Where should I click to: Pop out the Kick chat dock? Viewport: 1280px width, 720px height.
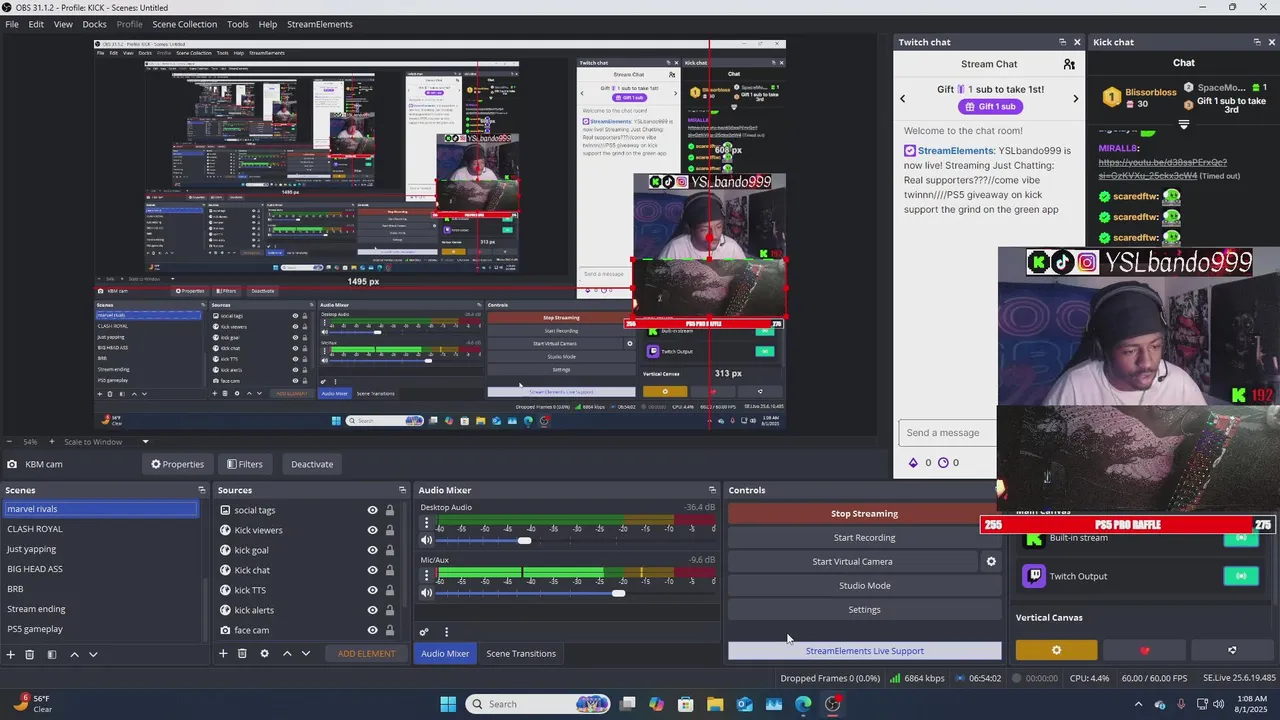tap(1257, 42)
